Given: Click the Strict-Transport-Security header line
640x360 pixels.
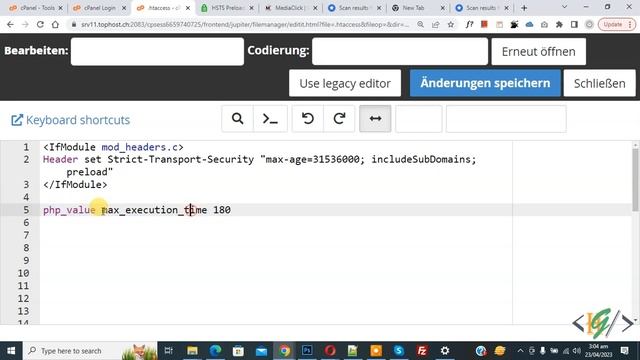Looking at the screenshot, I should [x=260, y=165].
